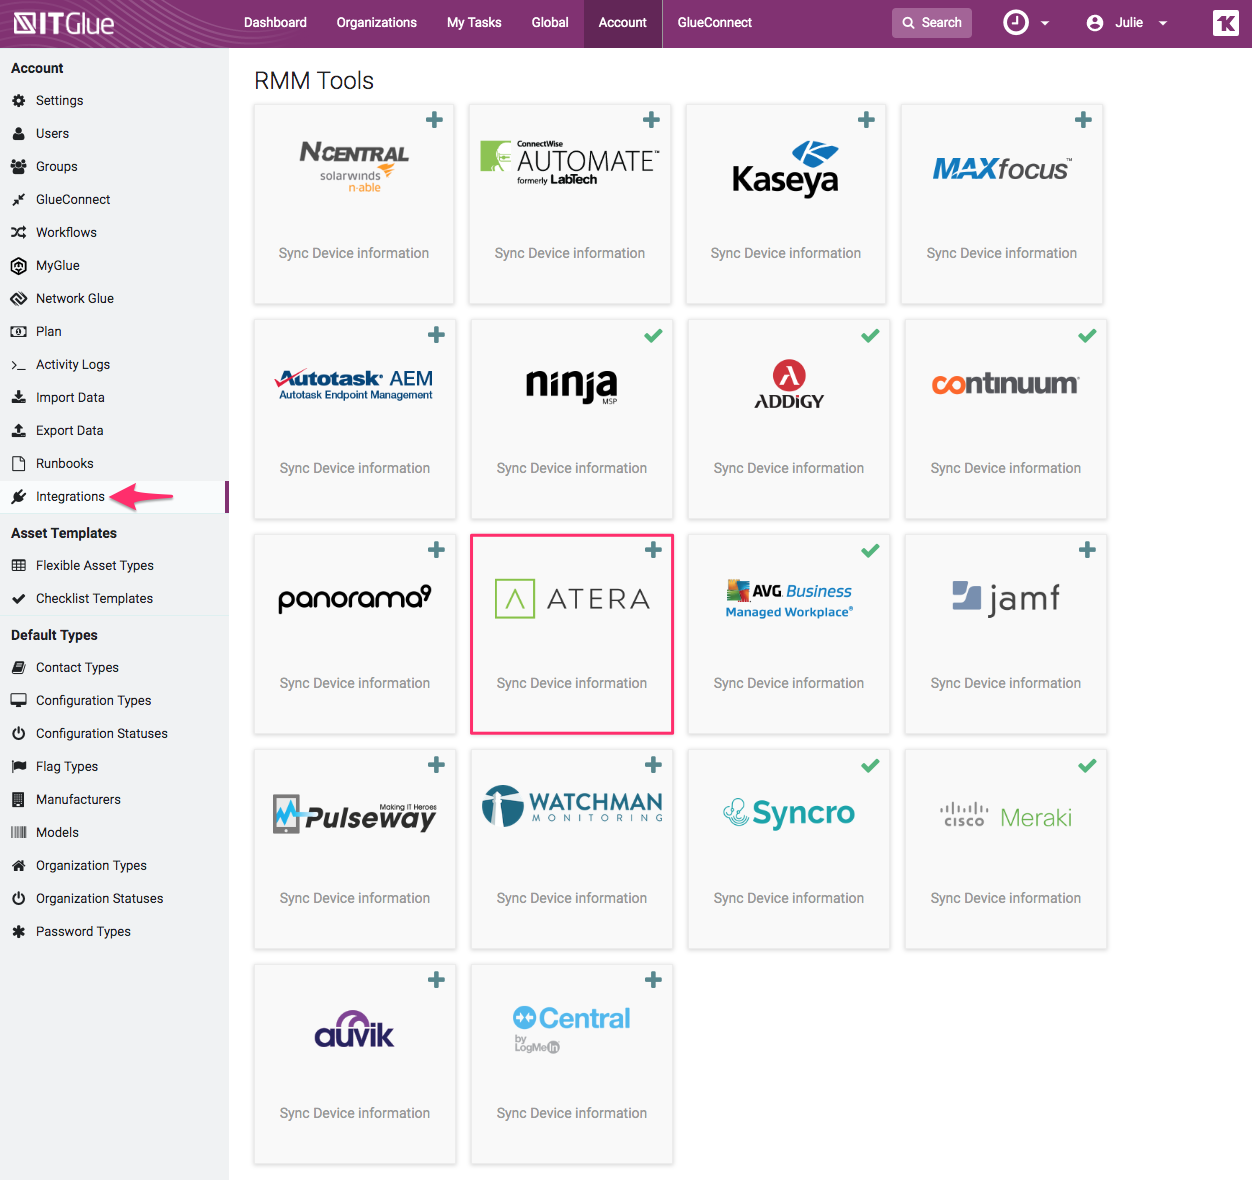Click the Search box

point(932,22)
